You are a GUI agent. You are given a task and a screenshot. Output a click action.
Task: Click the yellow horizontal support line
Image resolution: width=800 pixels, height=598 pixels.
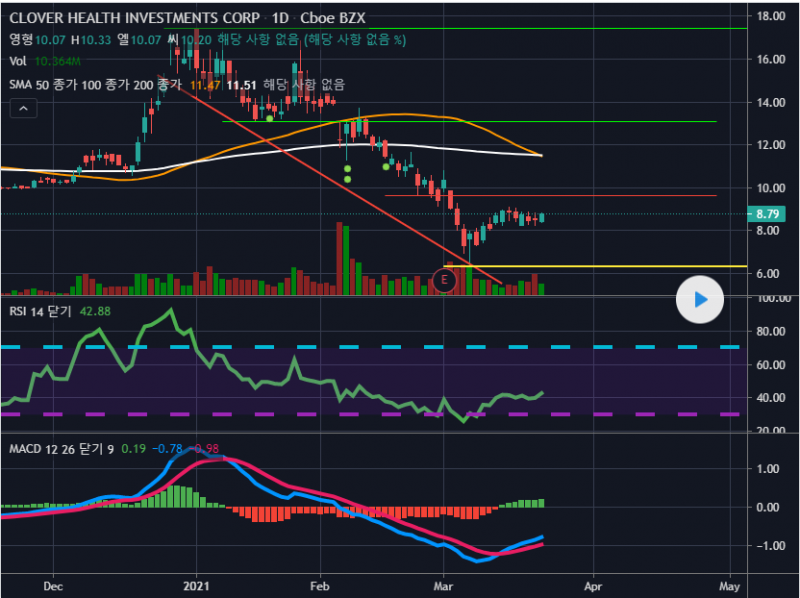(x=595, y=266)
